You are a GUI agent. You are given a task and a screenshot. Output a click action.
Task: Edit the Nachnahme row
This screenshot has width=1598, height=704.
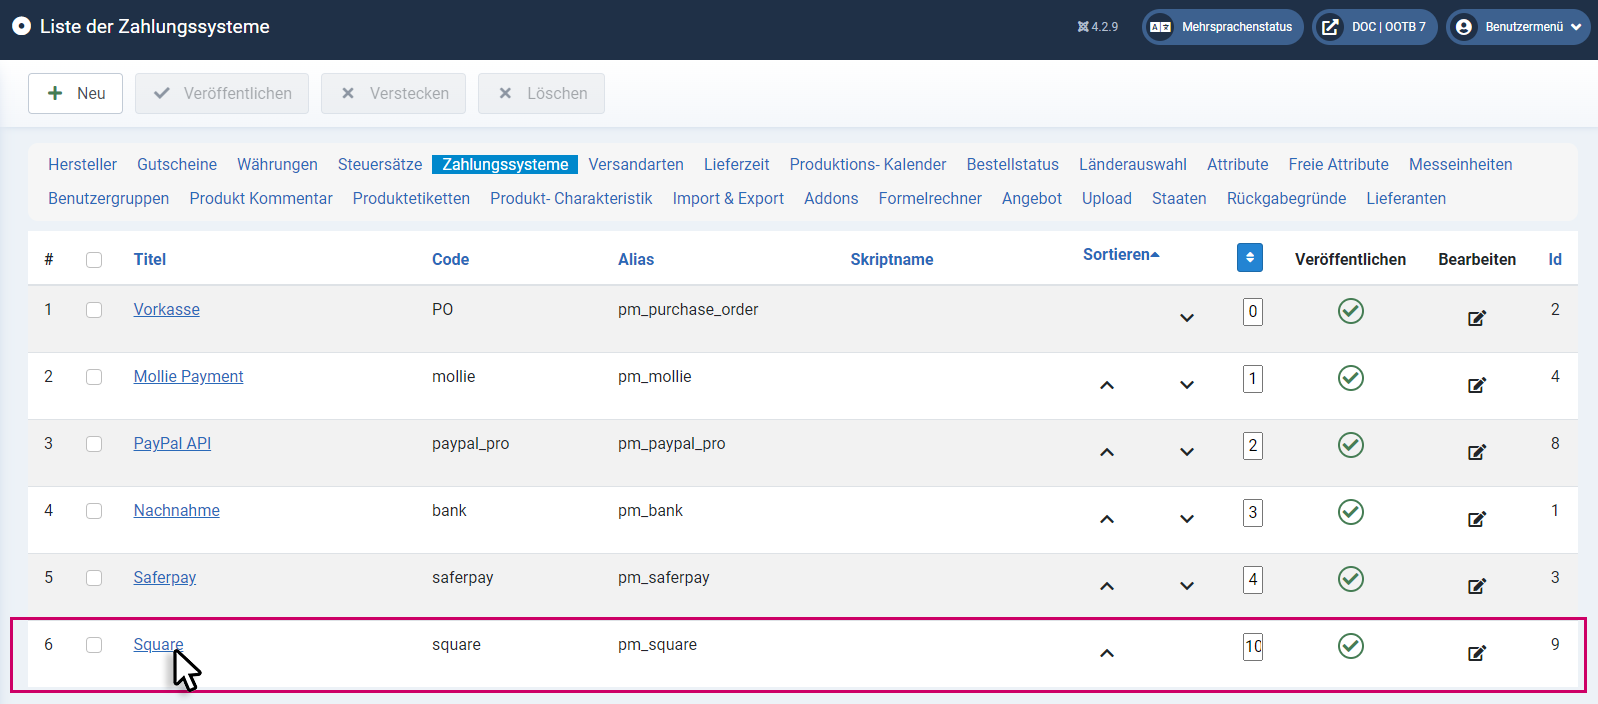(x=1477, y=519)
